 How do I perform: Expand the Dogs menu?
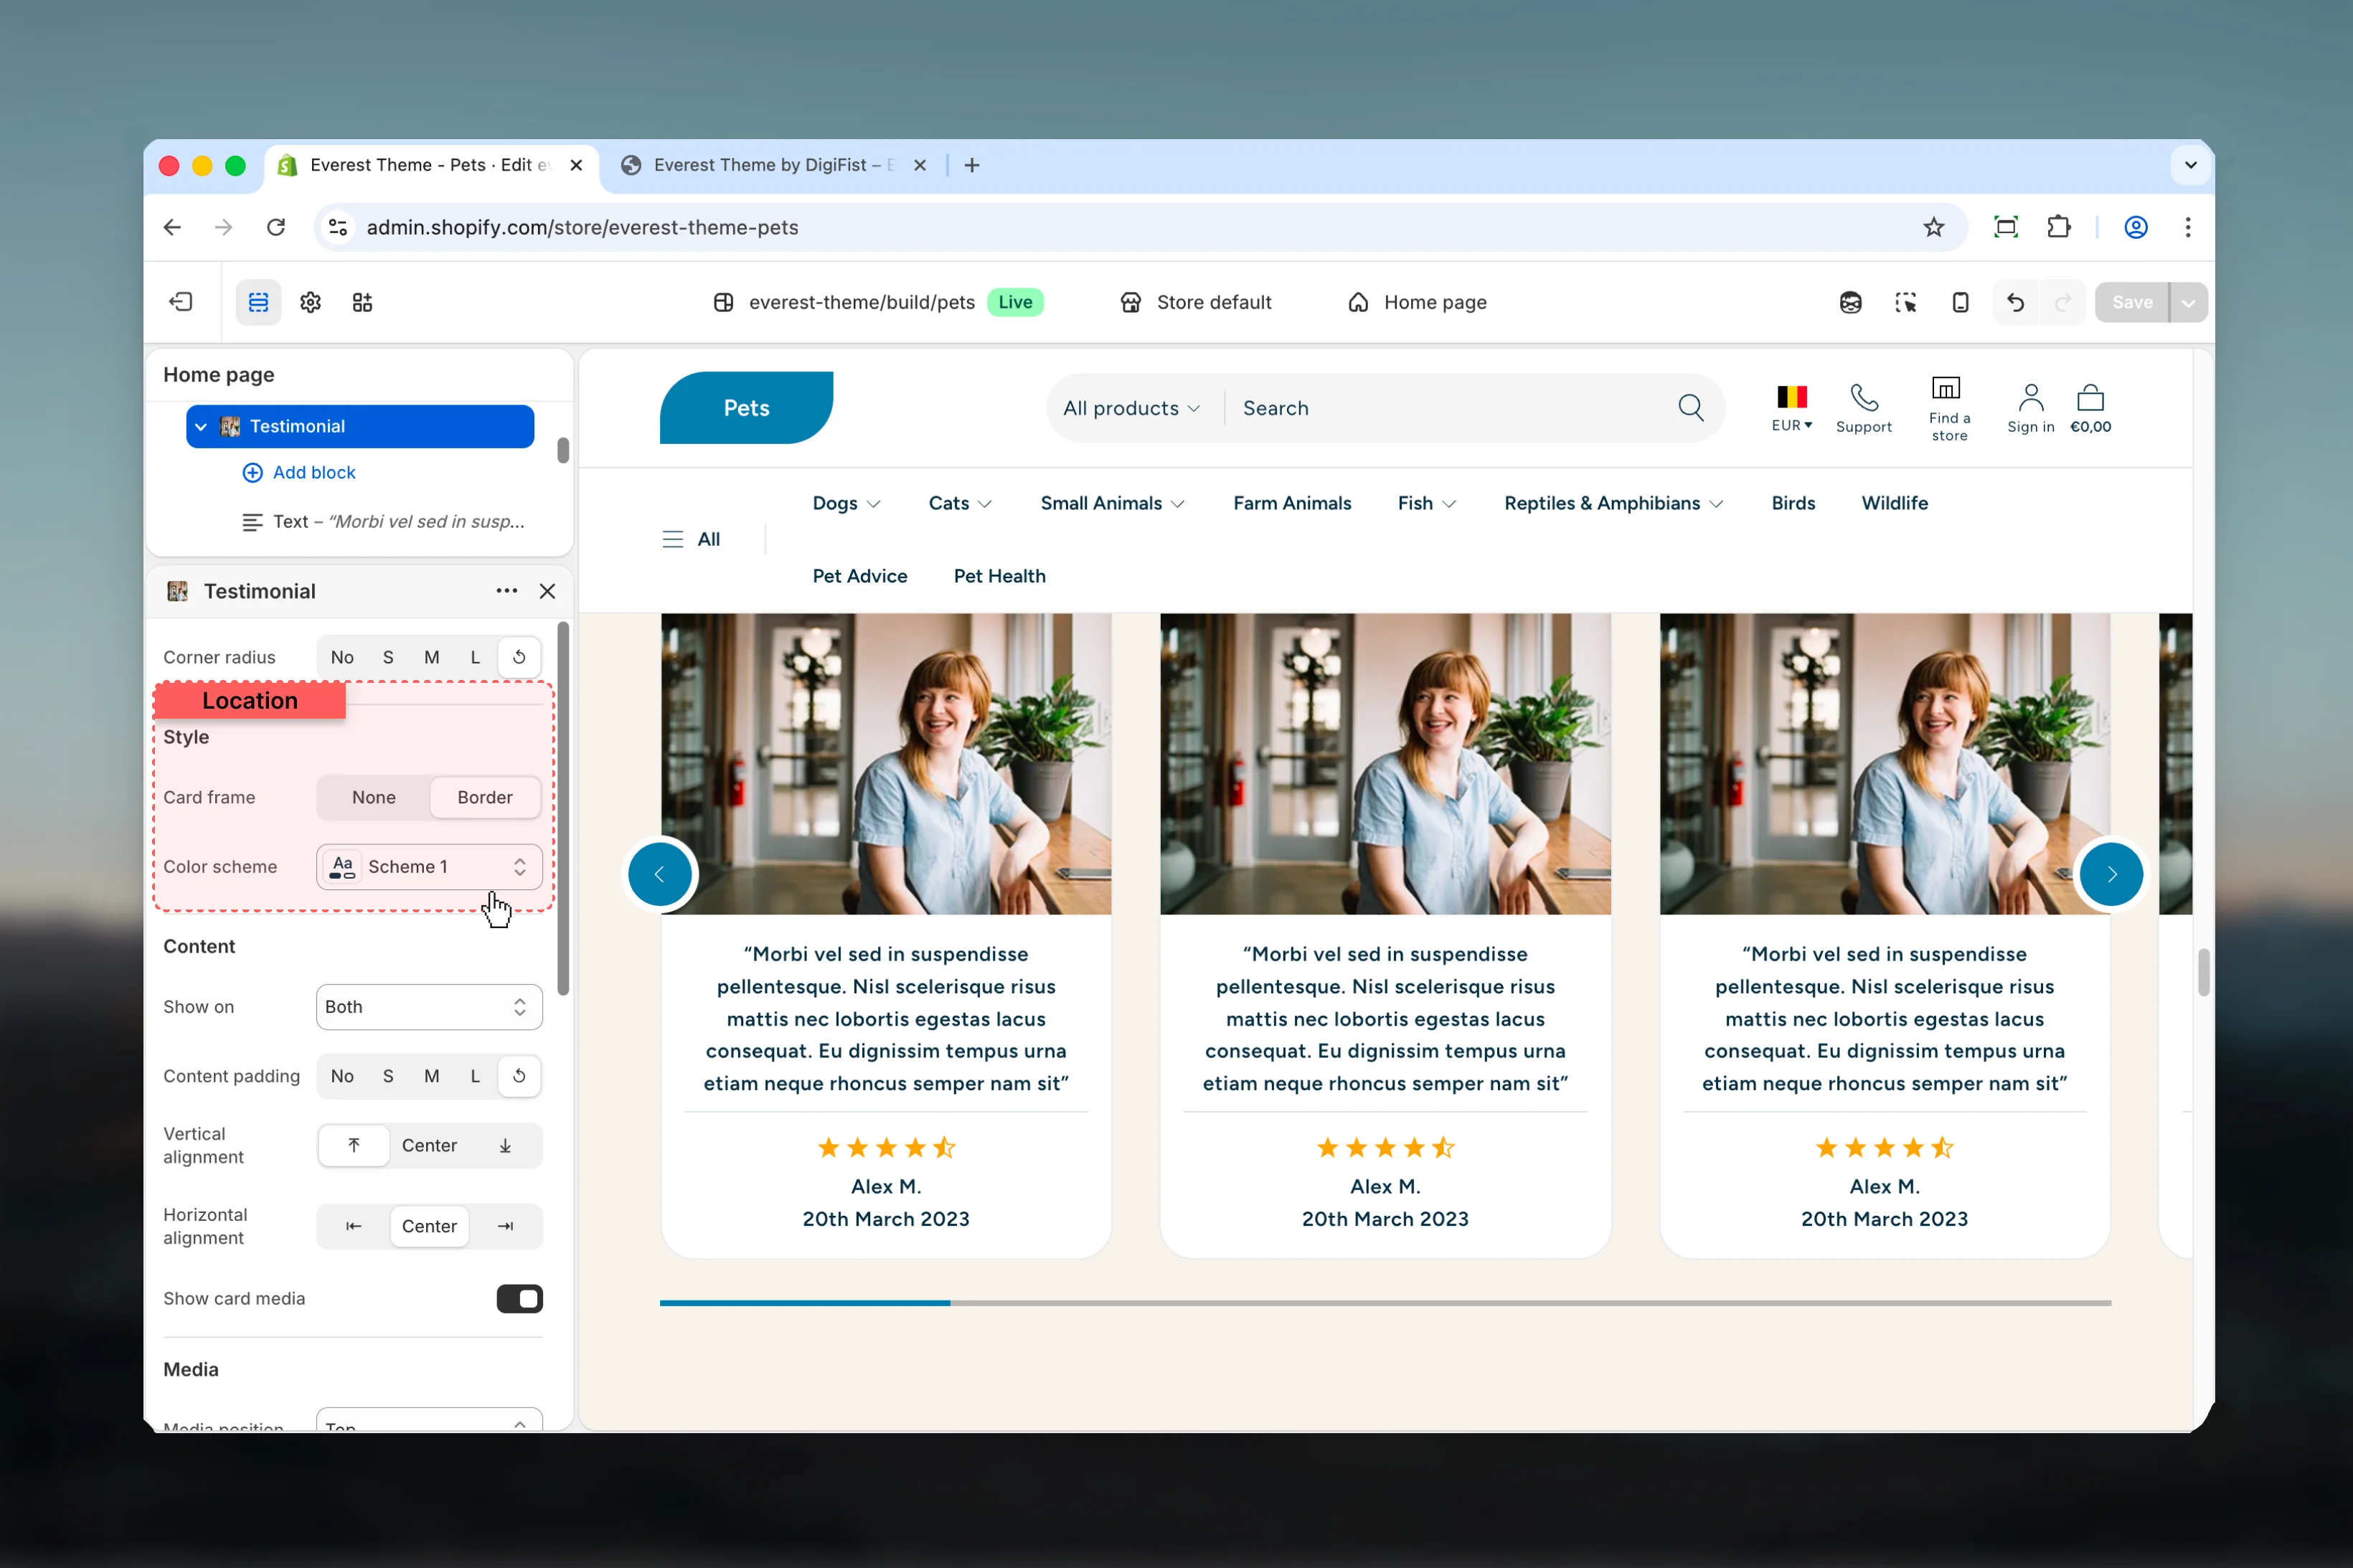846,503
